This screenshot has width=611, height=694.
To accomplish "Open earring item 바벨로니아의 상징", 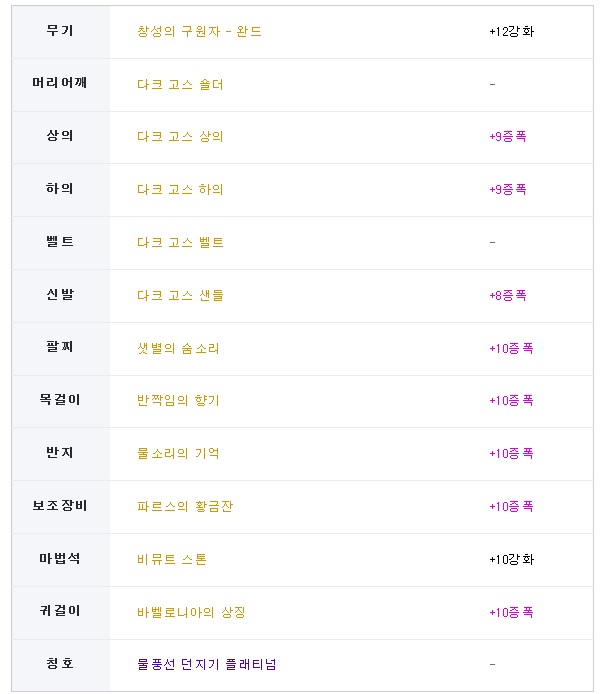I will (x=191, y=612).
